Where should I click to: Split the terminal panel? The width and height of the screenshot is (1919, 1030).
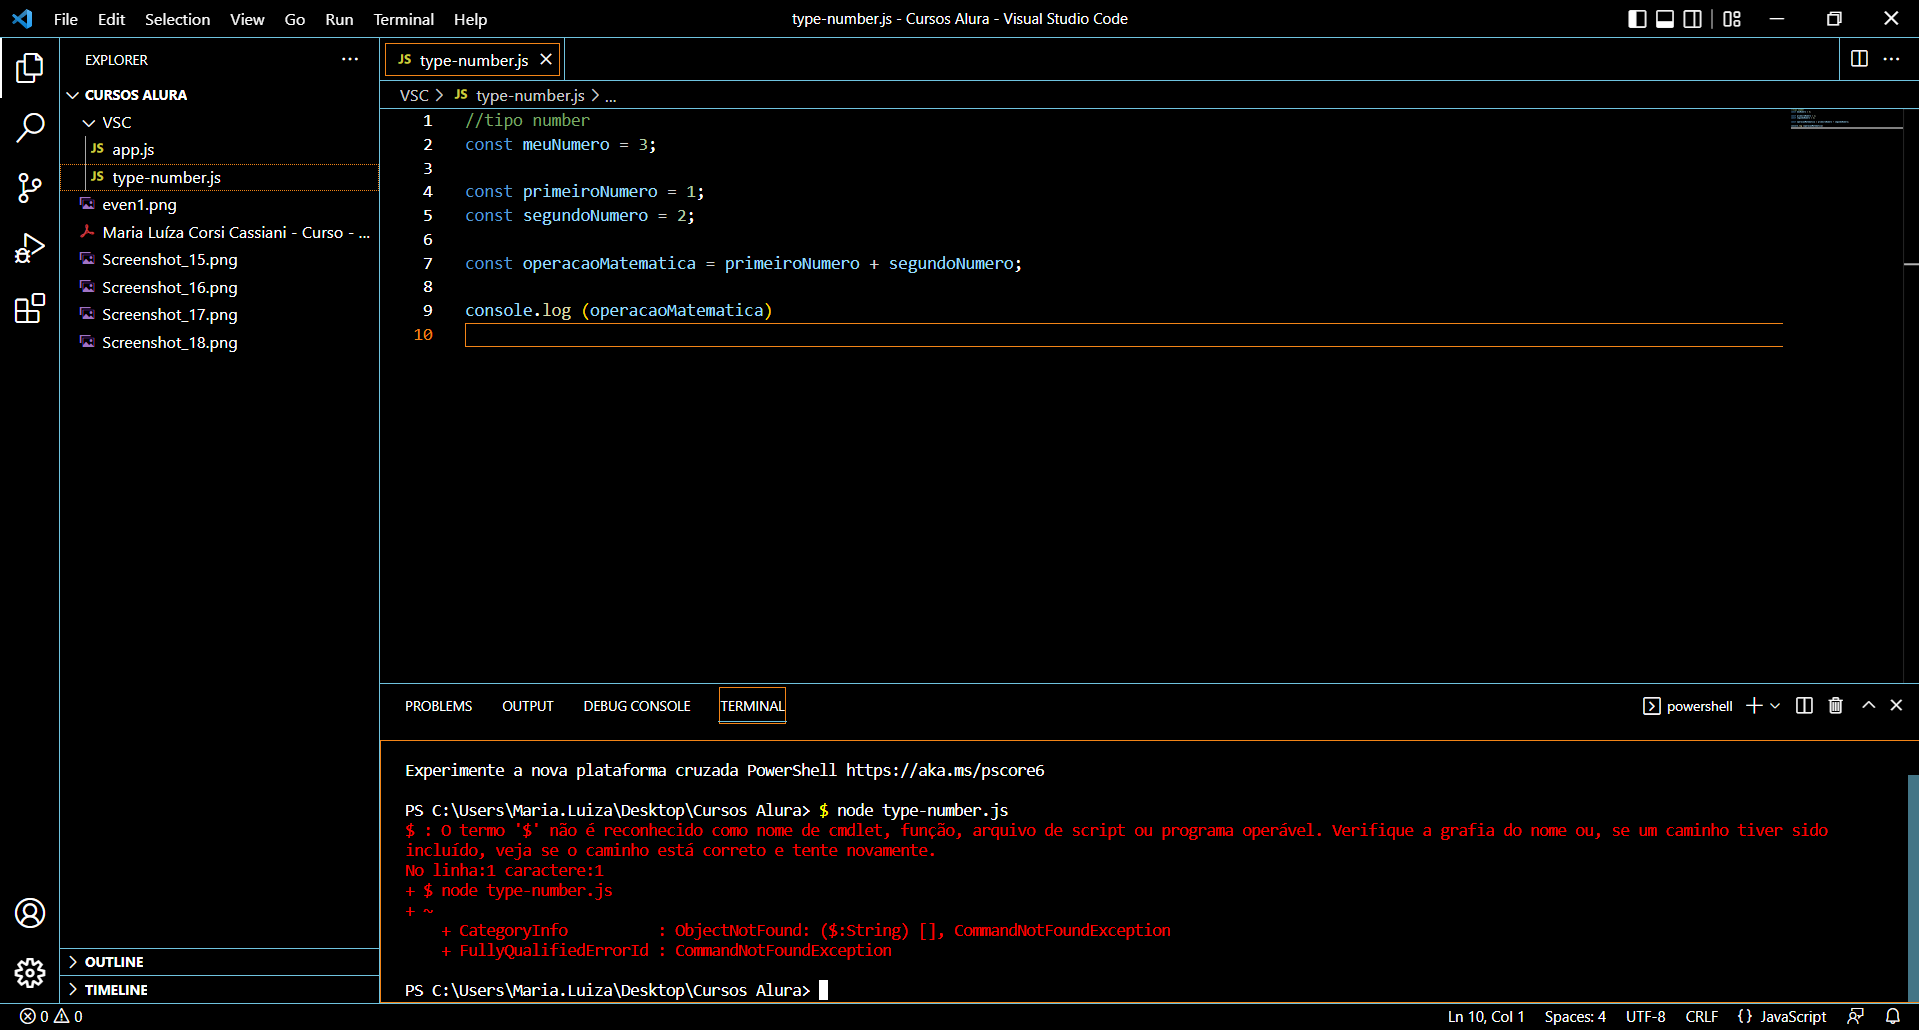click(x=1804, y=706)
